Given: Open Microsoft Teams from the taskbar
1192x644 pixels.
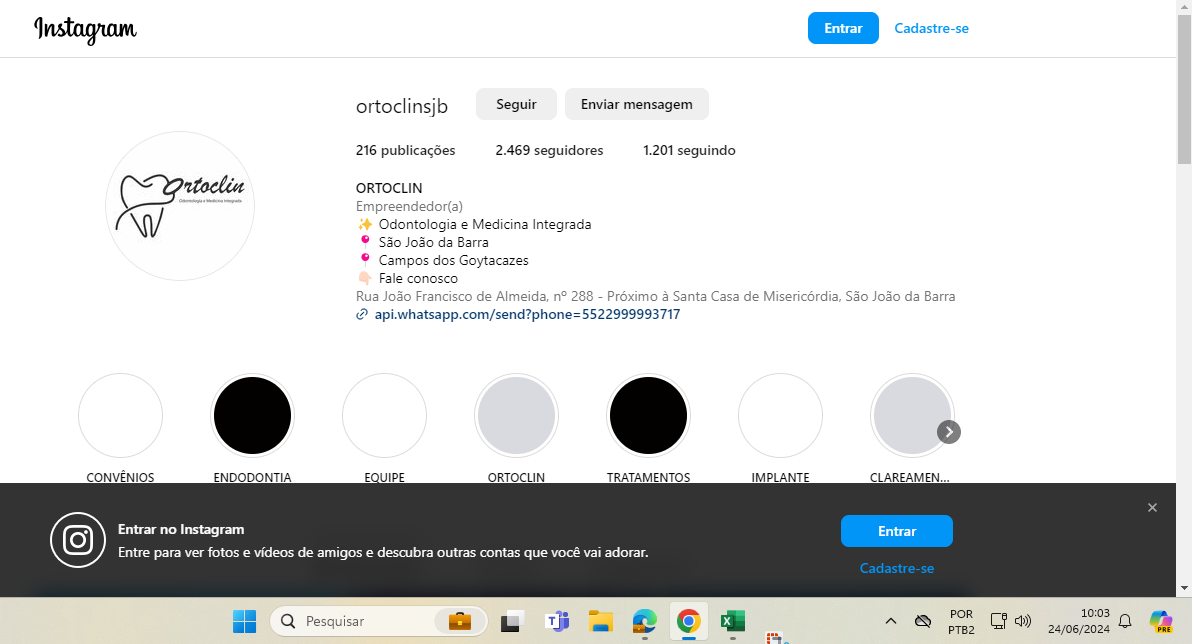Looking at the screenshot, I should pyautogui.click(x=557, y=621).
